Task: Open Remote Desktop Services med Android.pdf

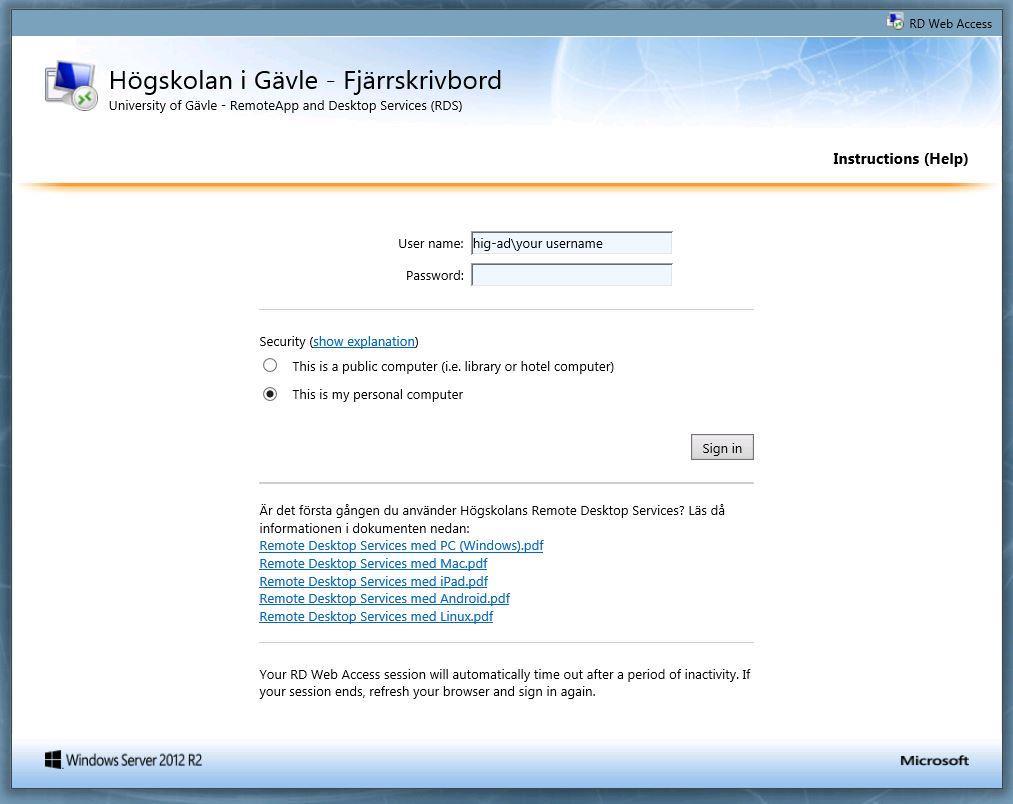Action: point(384,598)
